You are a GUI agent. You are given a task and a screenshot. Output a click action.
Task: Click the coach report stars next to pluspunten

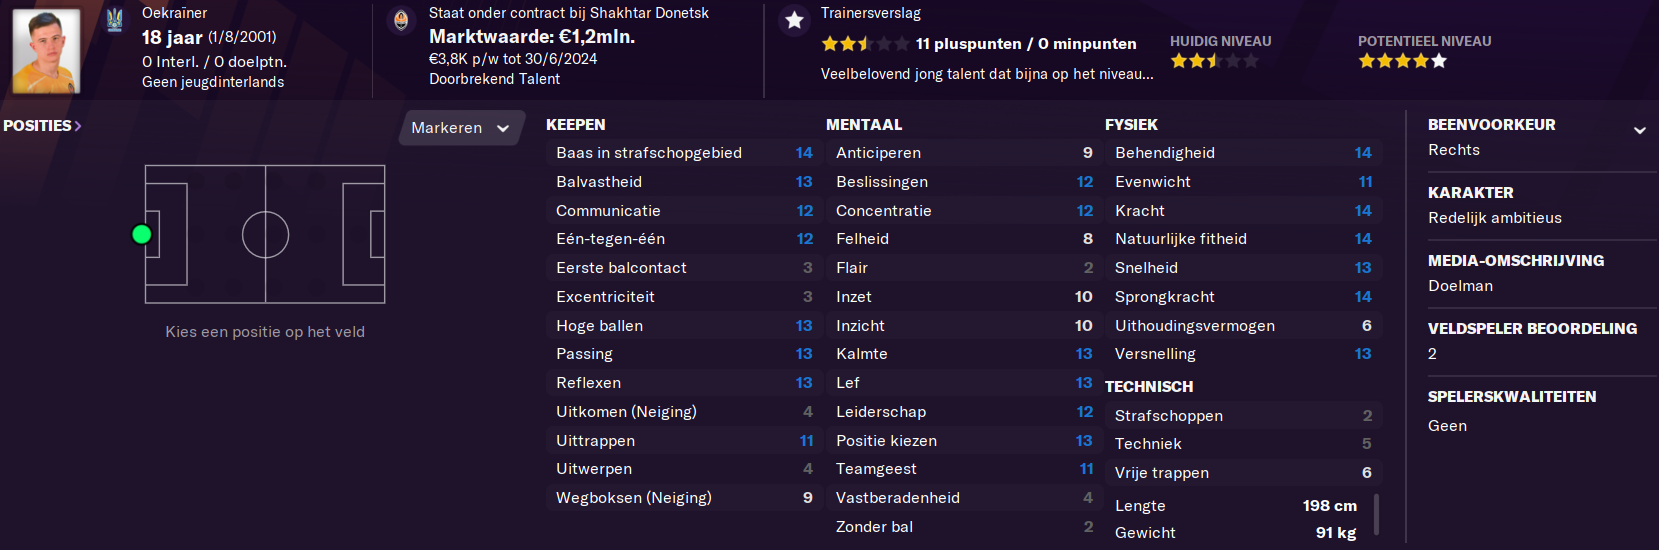point(865,44)
